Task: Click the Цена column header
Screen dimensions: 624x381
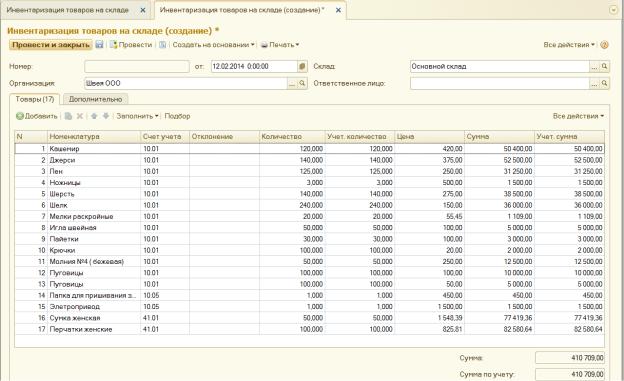Action: point(429,137)
